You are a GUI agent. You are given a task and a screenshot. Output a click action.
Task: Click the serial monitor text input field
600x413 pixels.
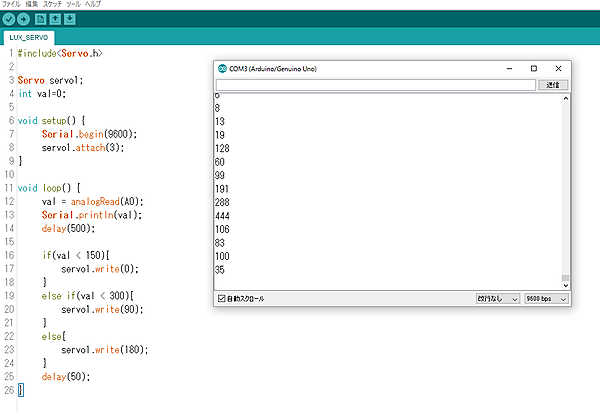coord(376,85)
